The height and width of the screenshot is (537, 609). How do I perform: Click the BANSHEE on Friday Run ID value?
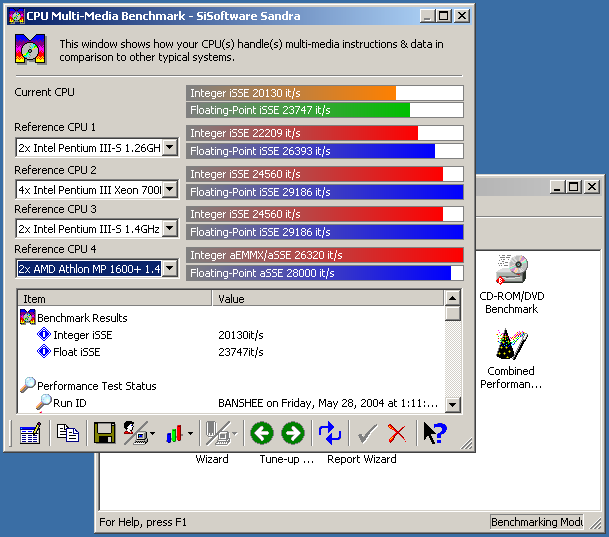coord(328,403)
